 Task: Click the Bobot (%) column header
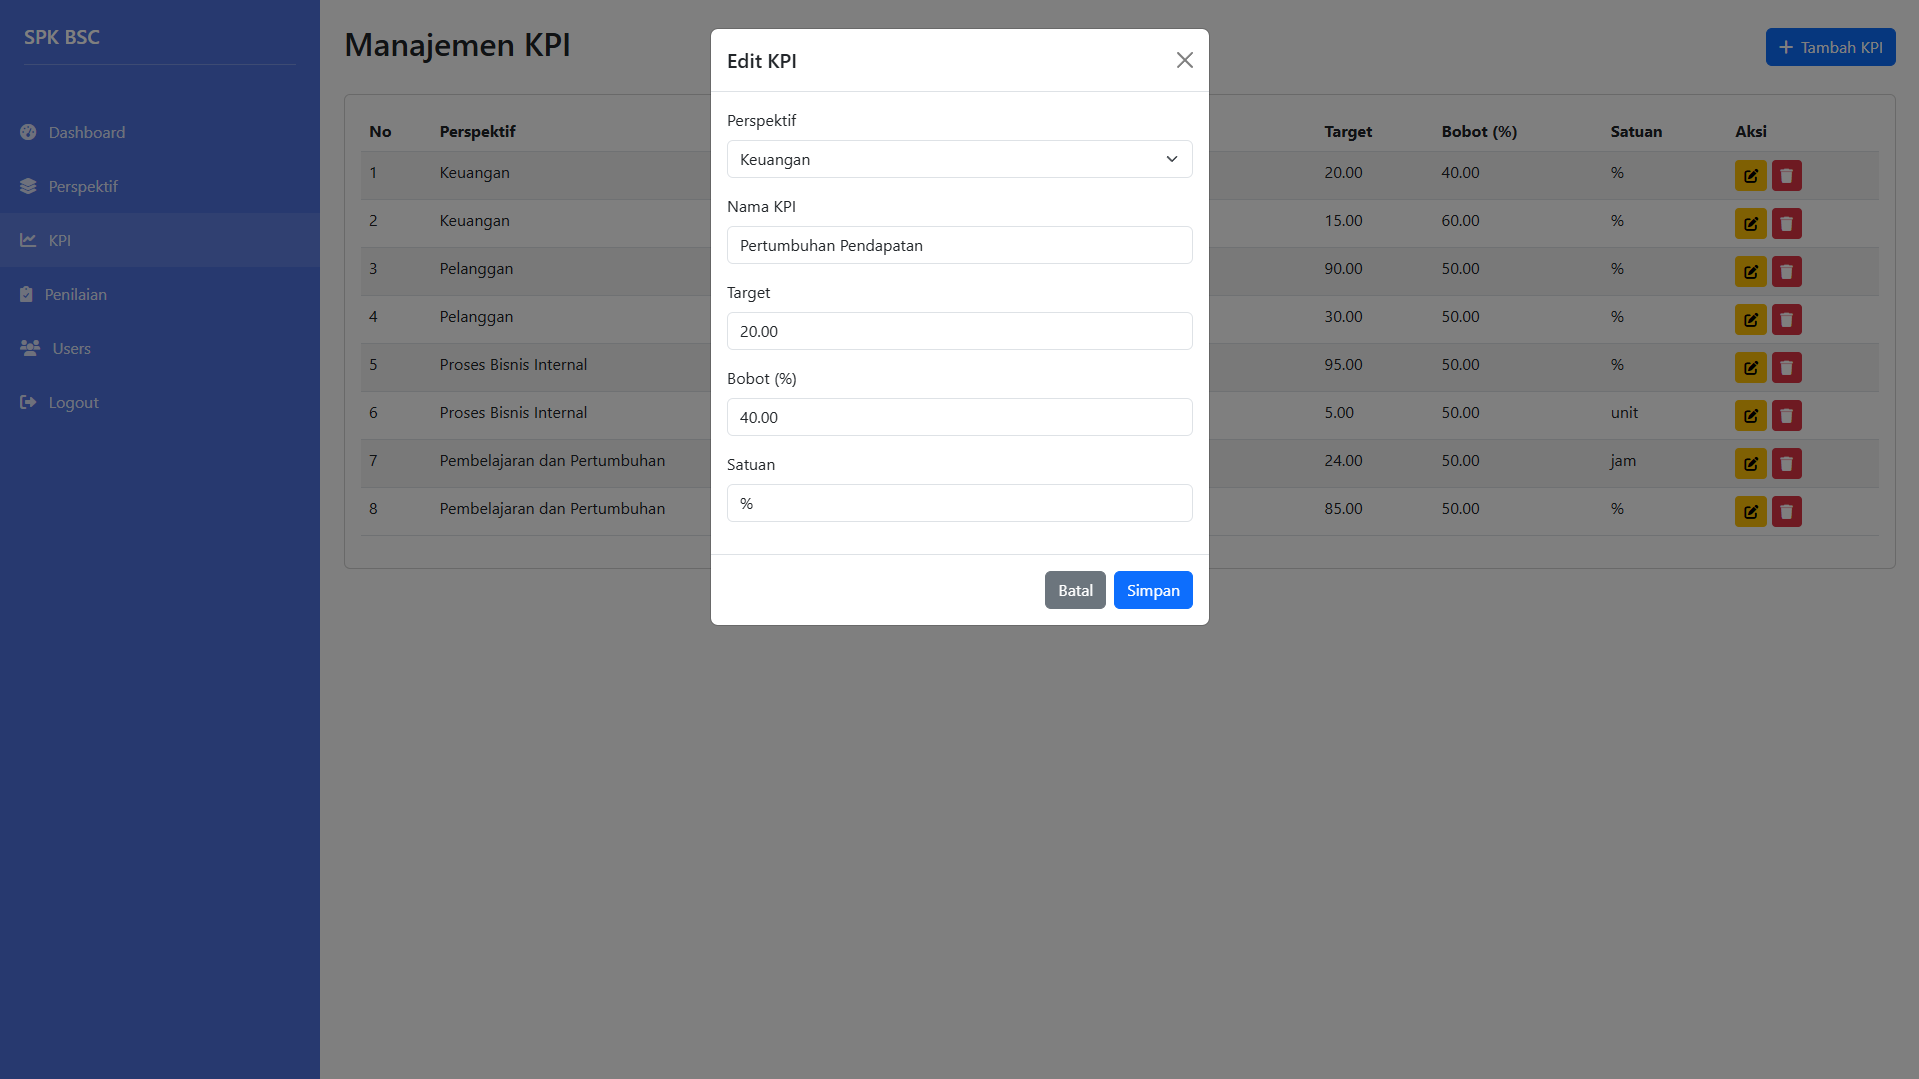click(x=1479, y=131)
